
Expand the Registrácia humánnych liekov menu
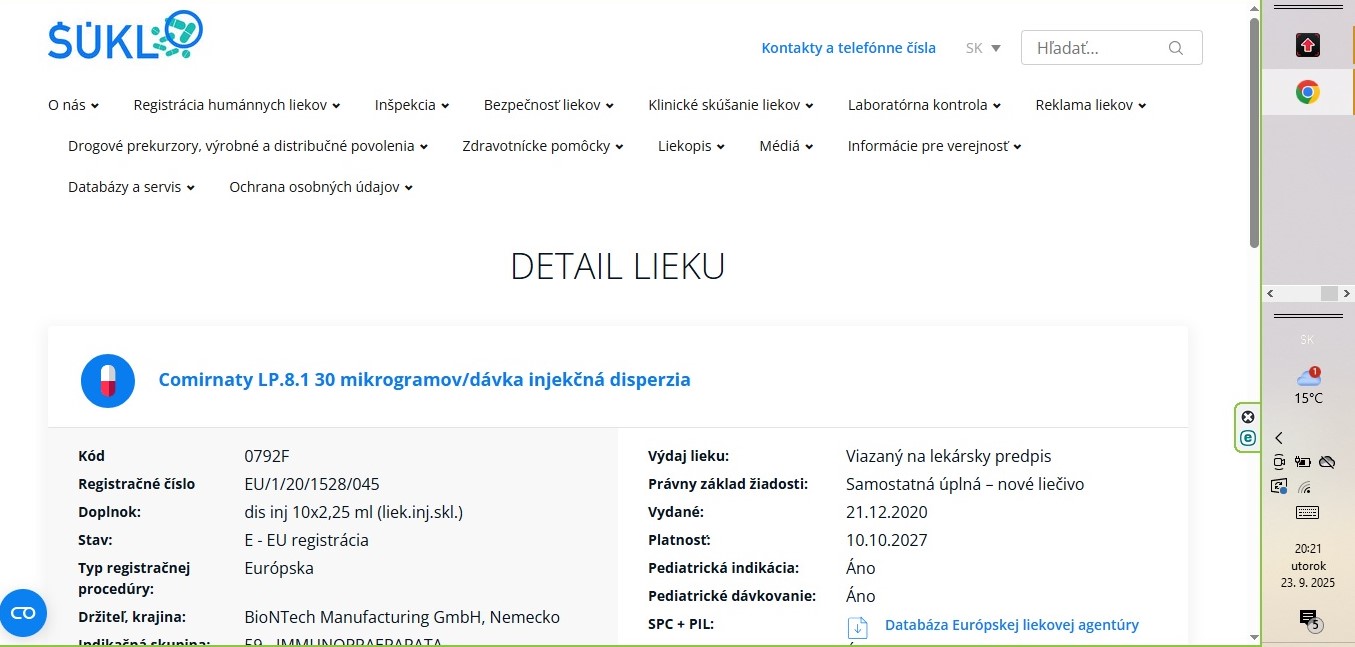pos(236,105)
